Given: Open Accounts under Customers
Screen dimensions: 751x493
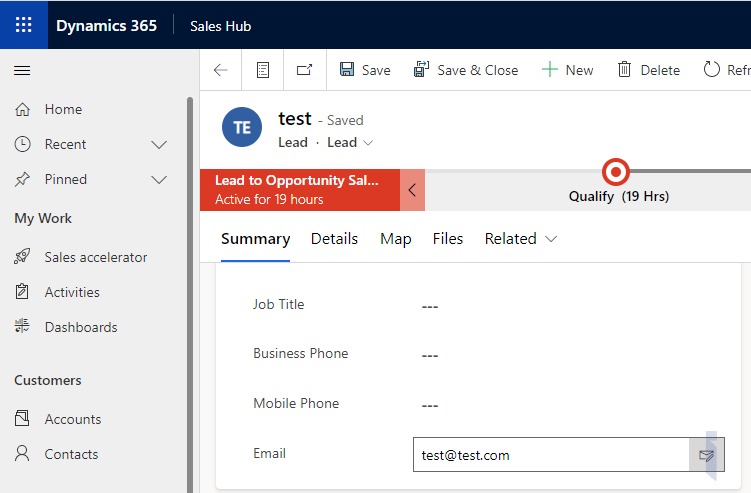Looking at the screenshot, I should point(73,419).
